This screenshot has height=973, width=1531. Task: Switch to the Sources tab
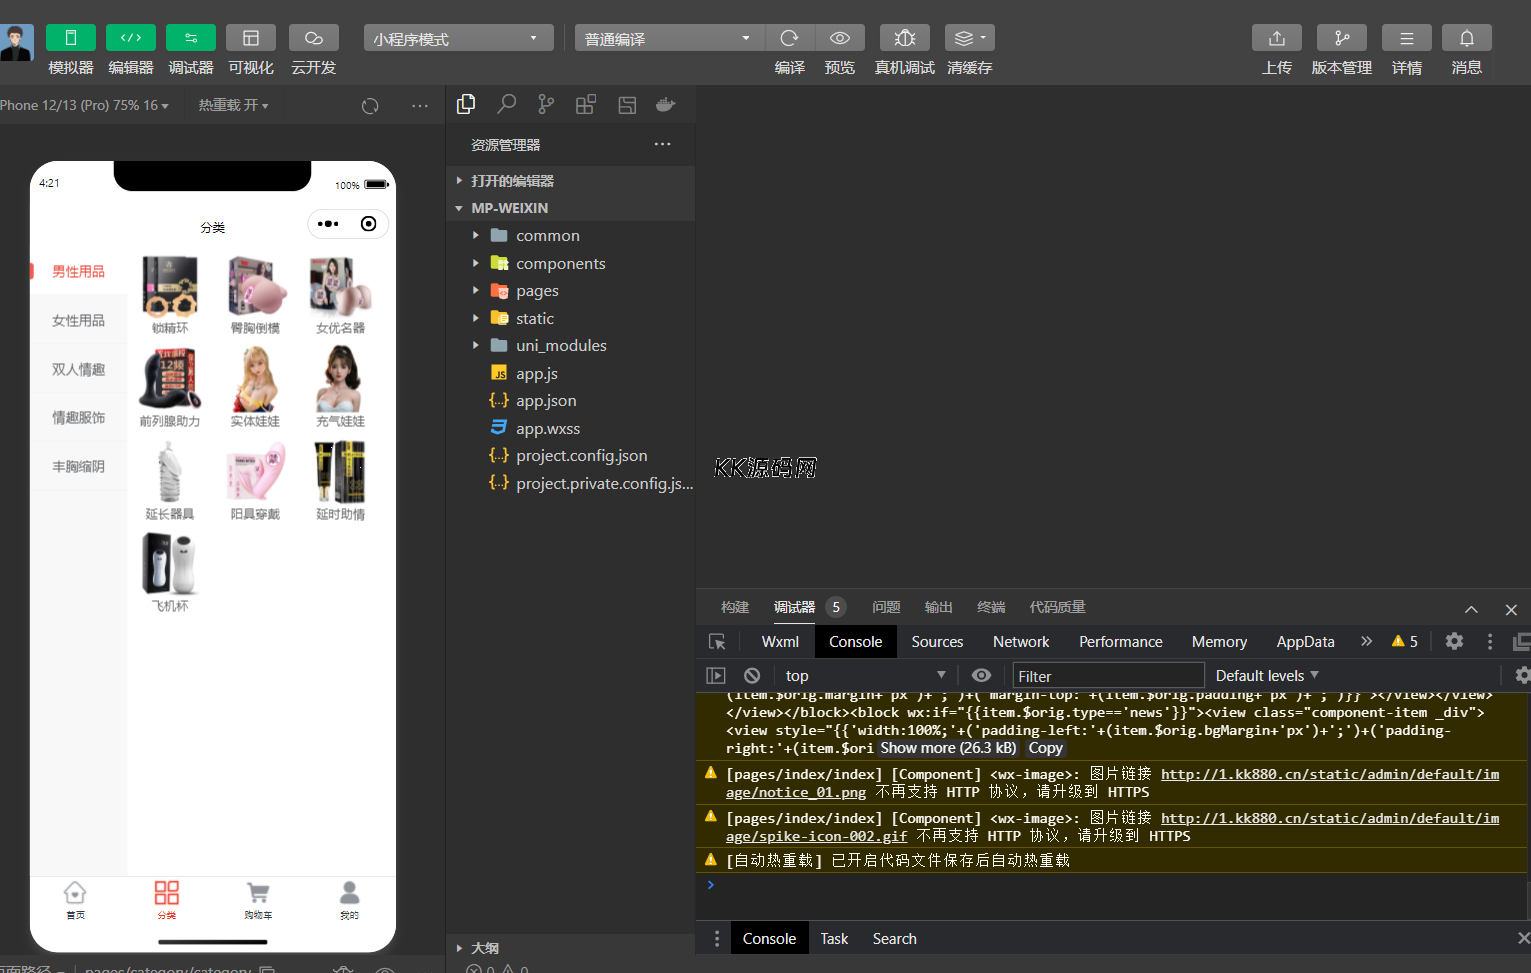point(937,642)
